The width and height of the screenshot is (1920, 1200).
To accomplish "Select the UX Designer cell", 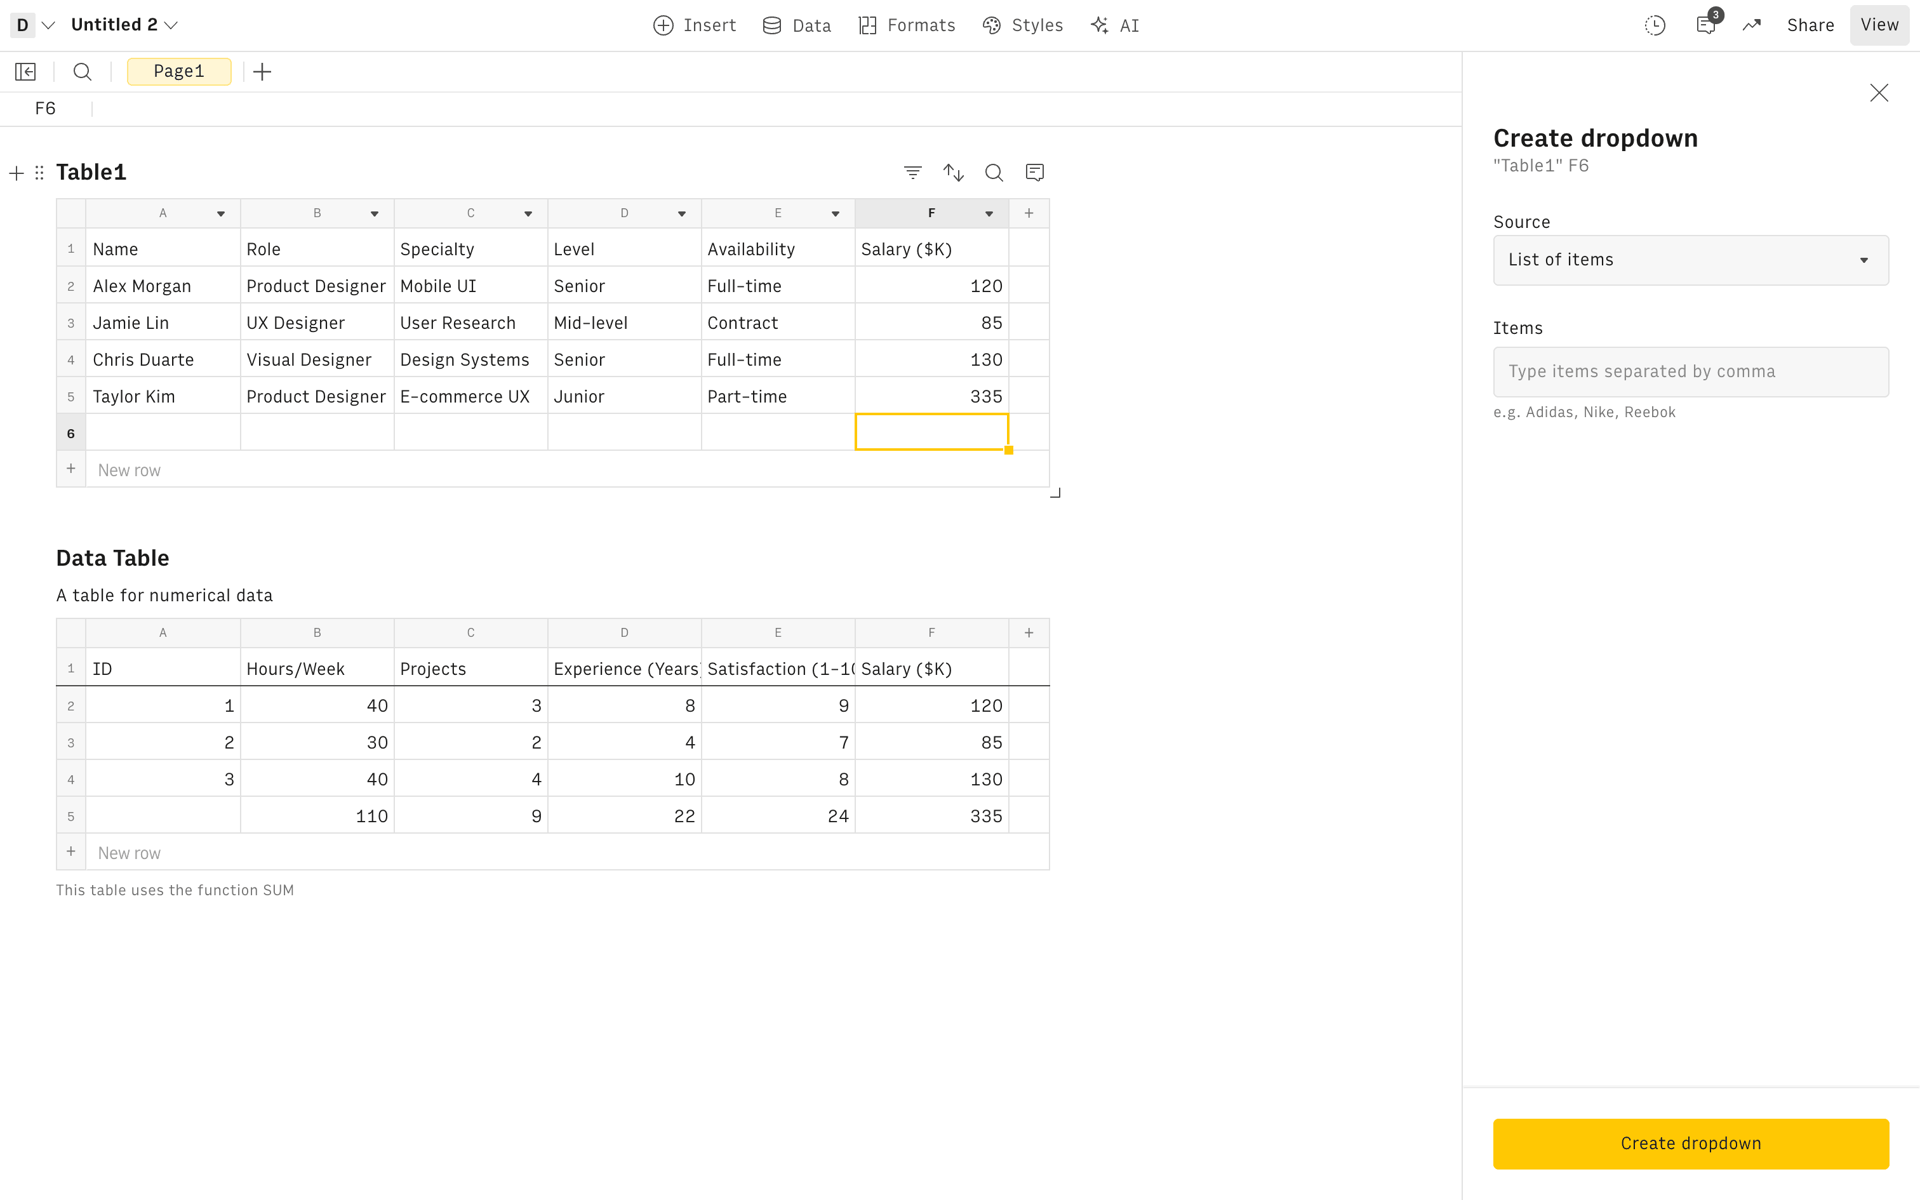I will 317,323.
